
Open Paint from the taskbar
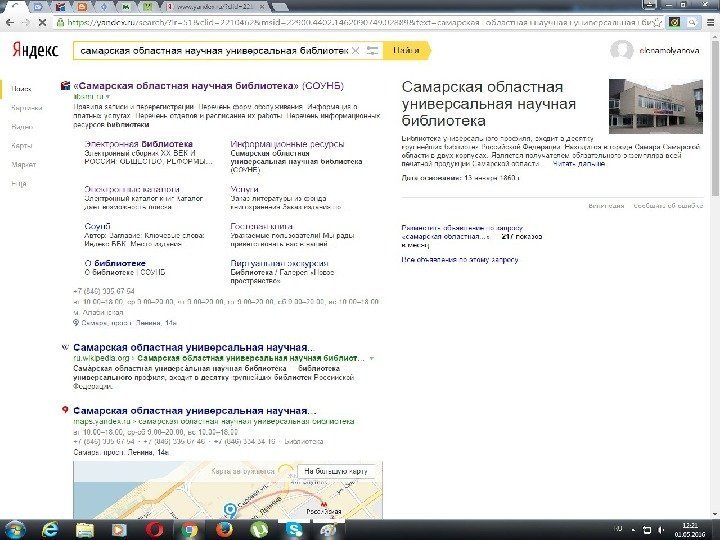pos(329,530)
